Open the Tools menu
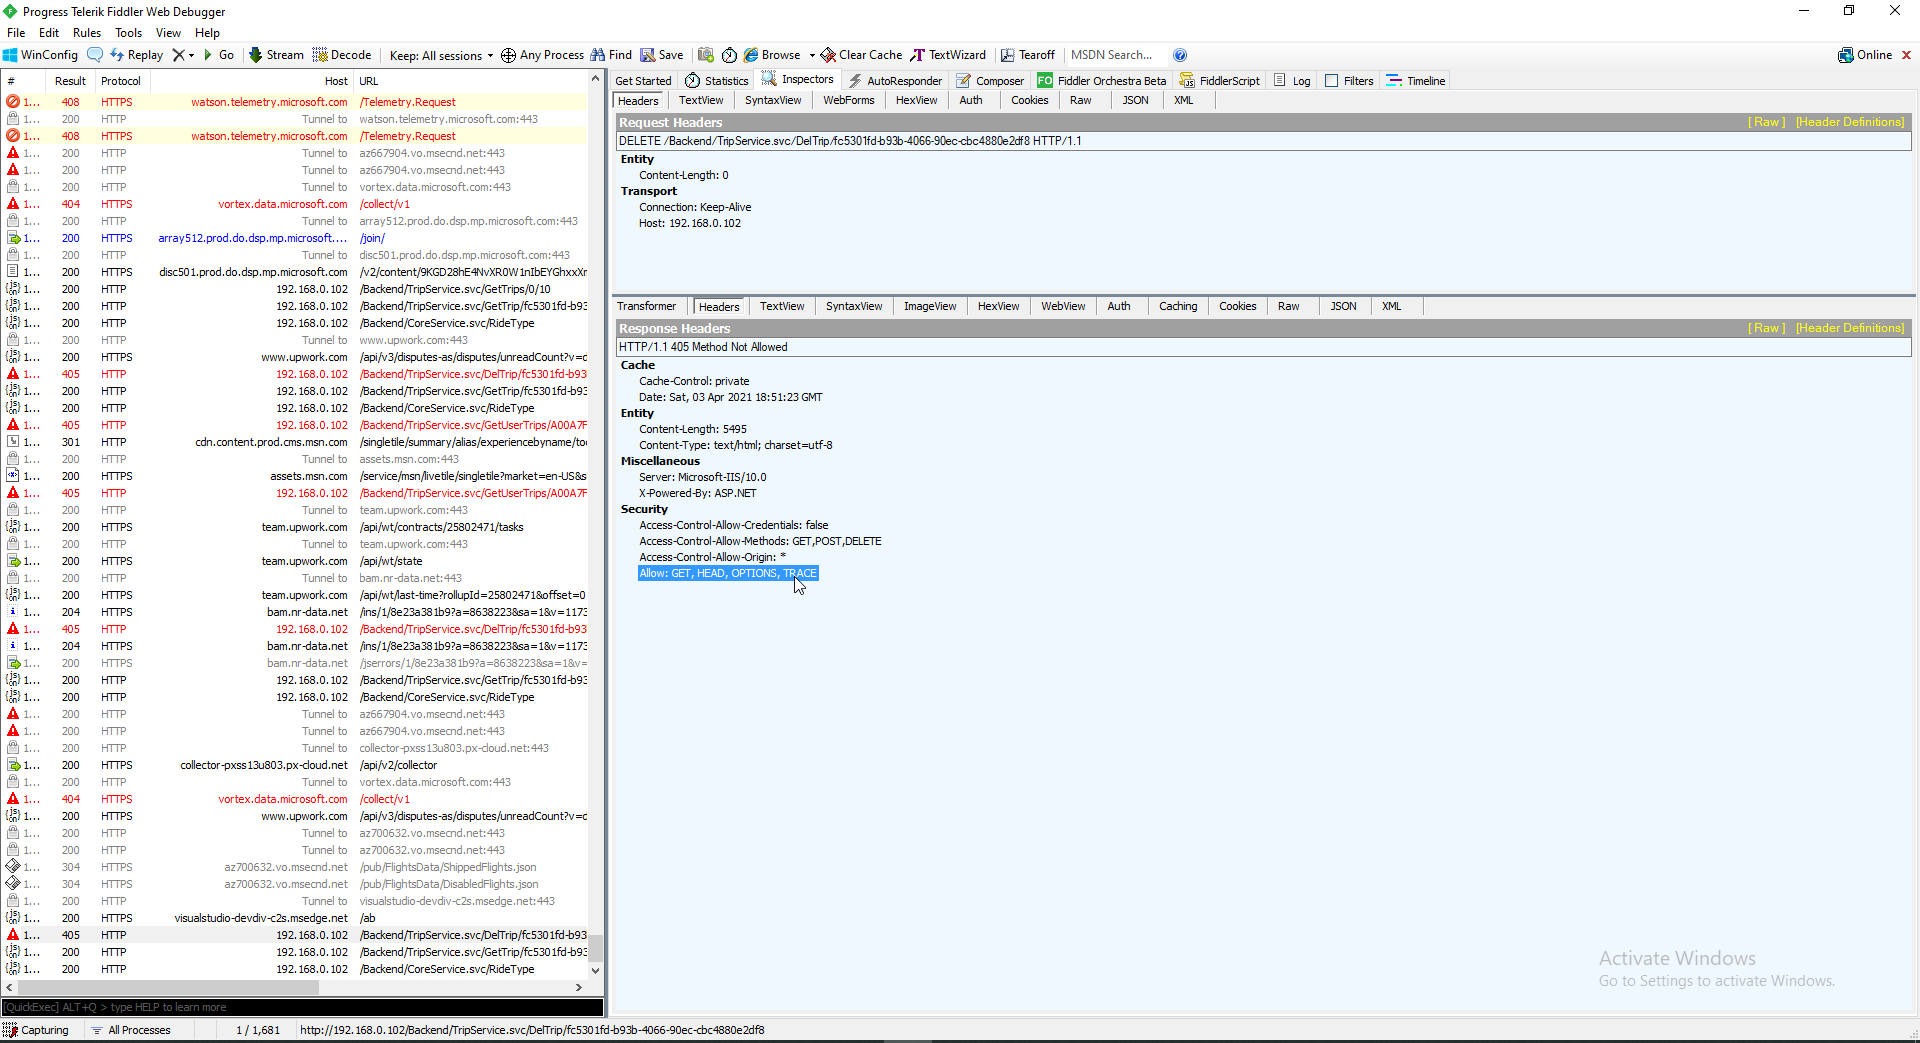Screen dimensions: 1920x1043 pyautogui.click(x=129, y=33)
